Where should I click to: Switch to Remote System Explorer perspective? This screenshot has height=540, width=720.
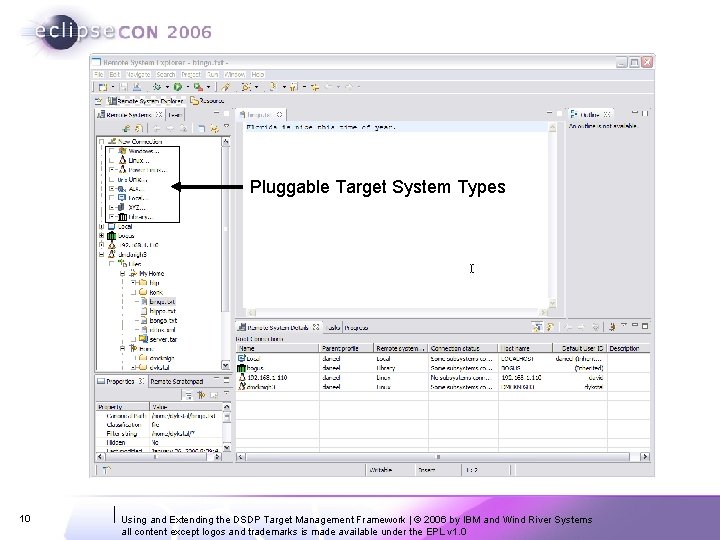pos(146,101)
